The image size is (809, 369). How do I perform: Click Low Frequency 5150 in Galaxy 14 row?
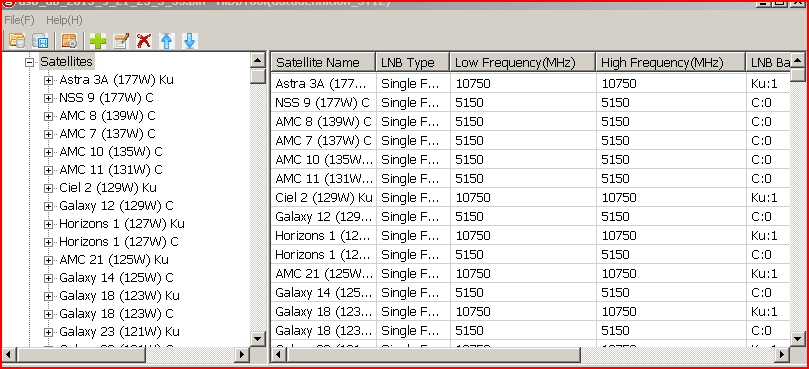(523, 293)
